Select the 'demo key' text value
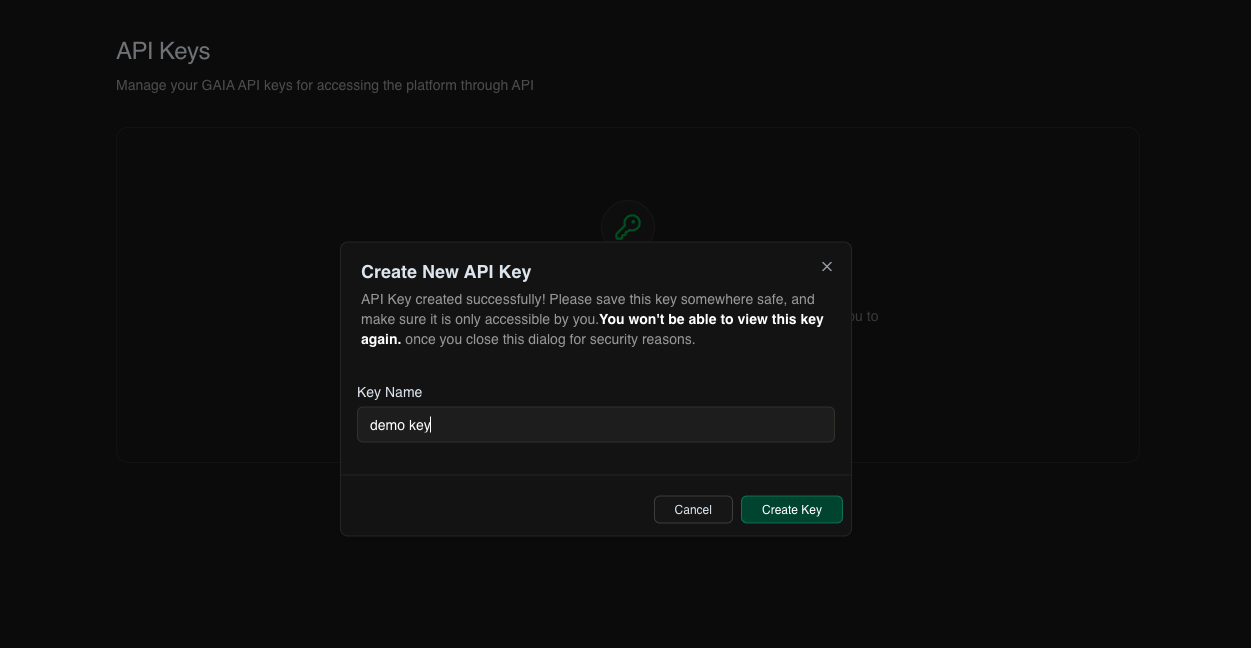1251x648 pixels. tap(399, 424)
